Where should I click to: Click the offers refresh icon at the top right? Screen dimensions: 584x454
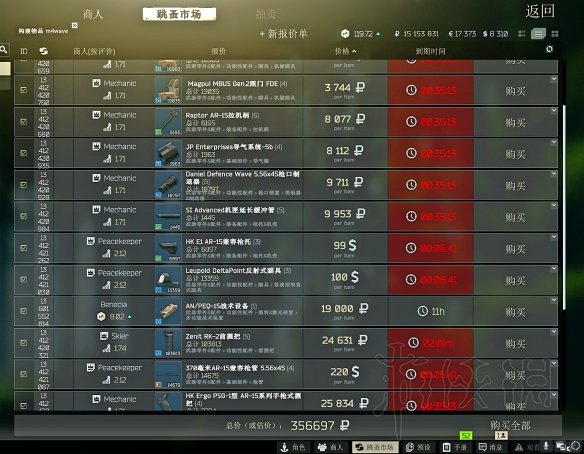[x=549, y=49]
